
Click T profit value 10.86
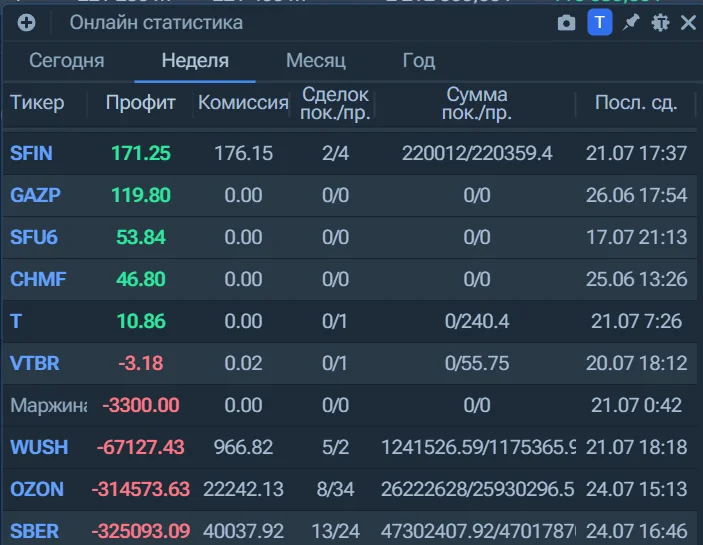pos(141,321)
